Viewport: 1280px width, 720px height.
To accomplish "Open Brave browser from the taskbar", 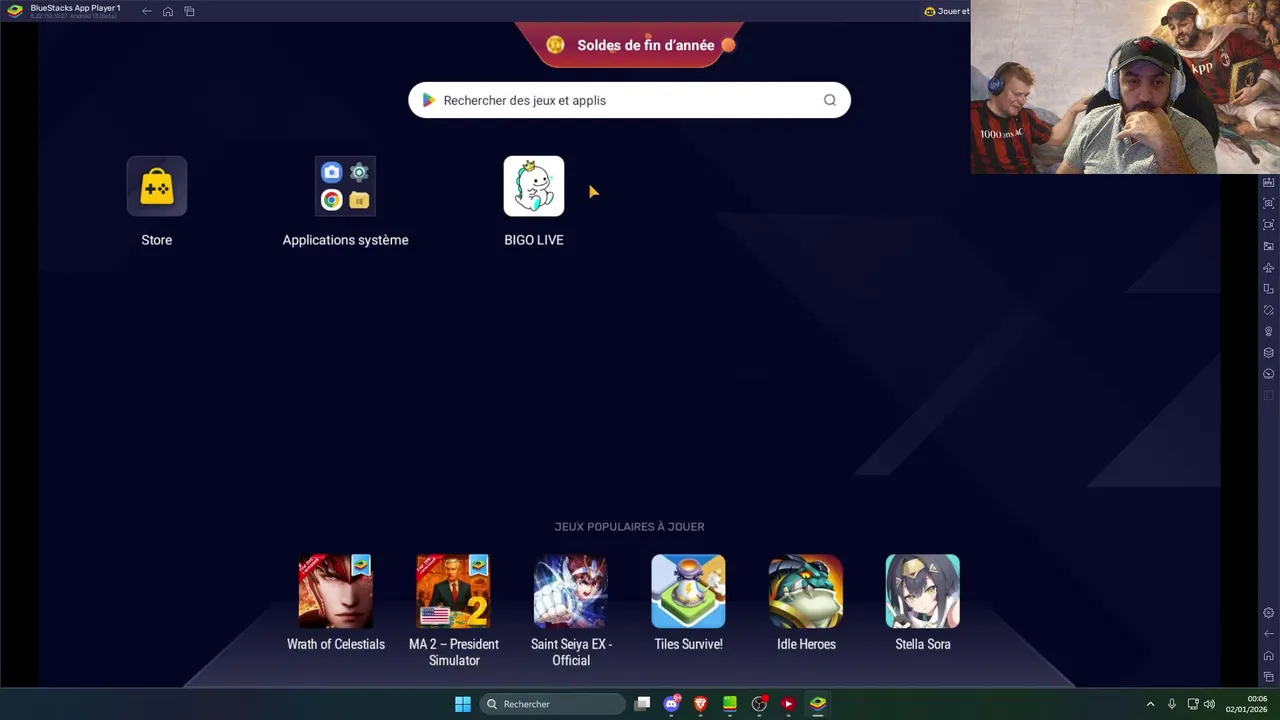I will 701,704.
